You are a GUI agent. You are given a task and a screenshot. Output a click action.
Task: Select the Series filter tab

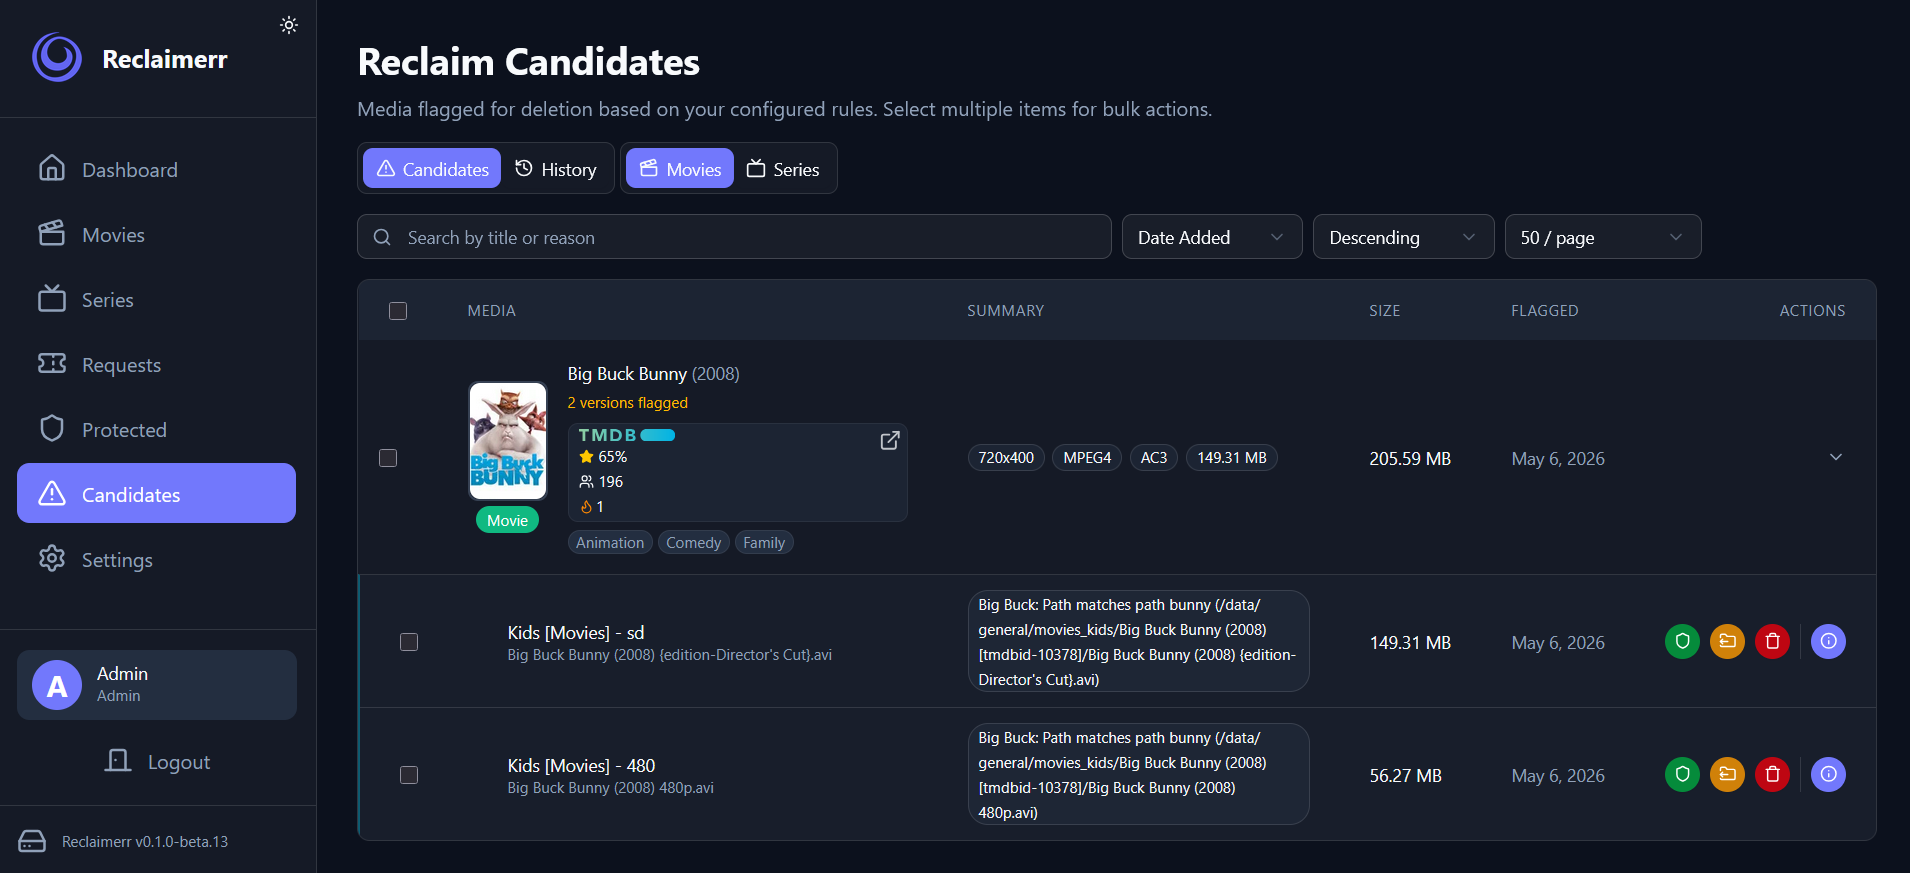pos(783,169)
